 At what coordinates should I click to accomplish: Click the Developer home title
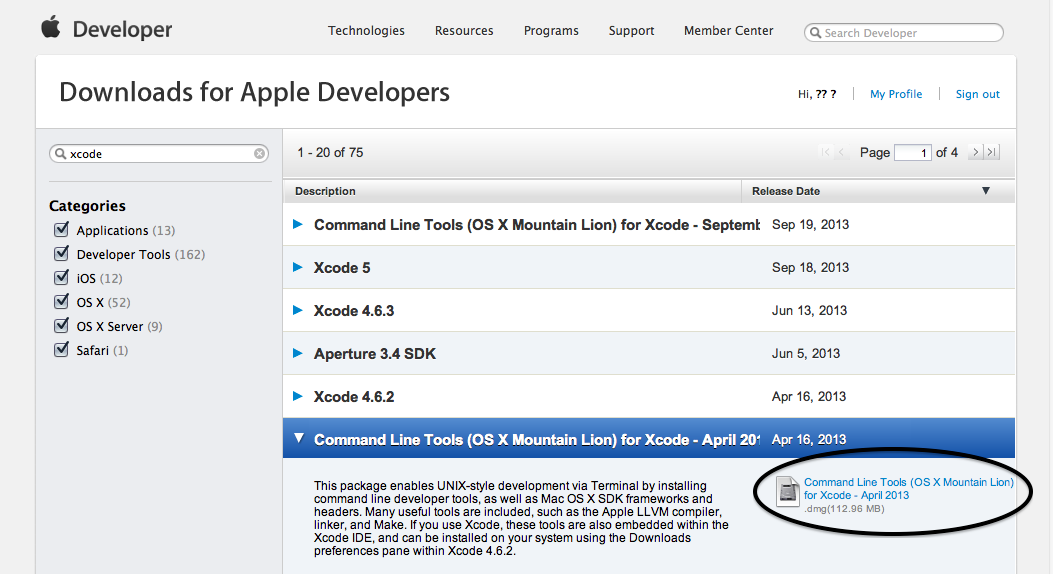[122, 30]
